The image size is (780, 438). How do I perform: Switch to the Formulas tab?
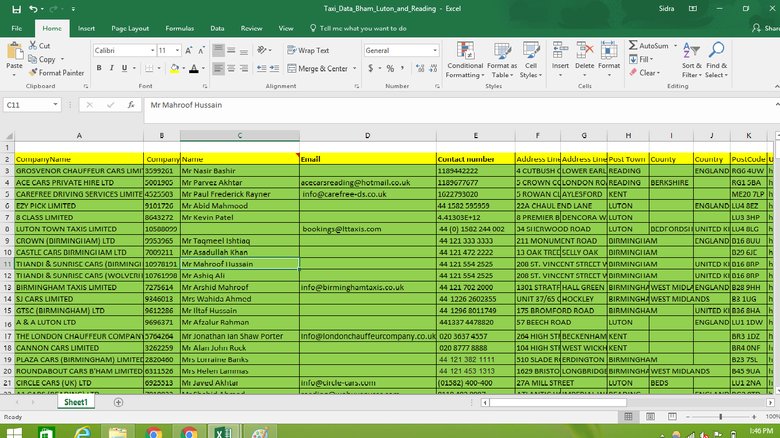click(180, 28)
